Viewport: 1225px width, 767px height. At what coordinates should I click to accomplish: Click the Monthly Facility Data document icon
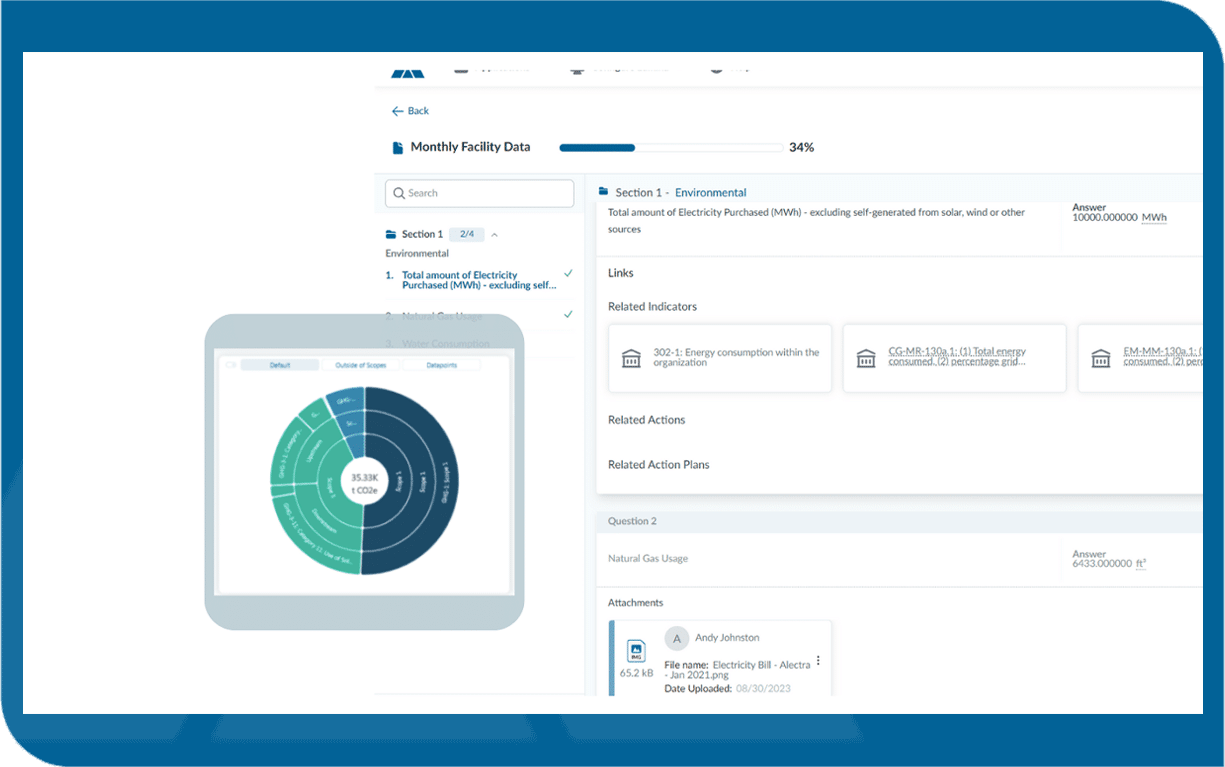point(397,148)
